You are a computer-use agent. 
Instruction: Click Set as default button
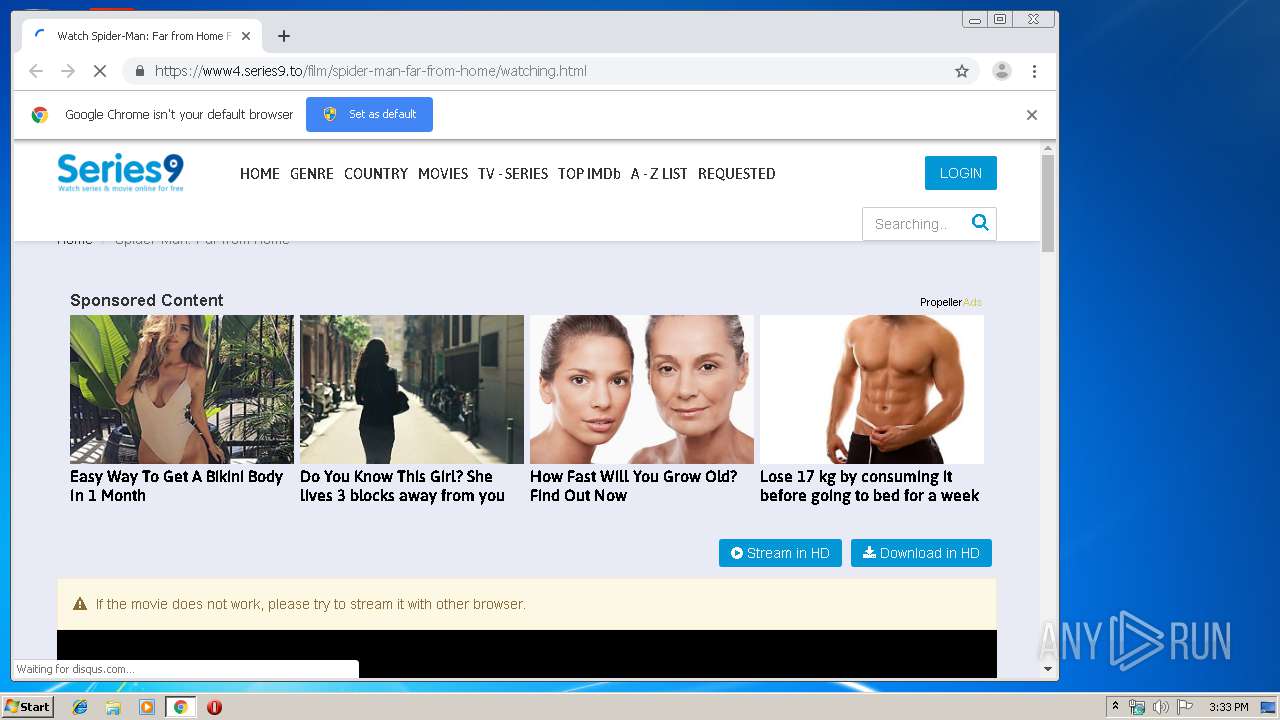369,114
